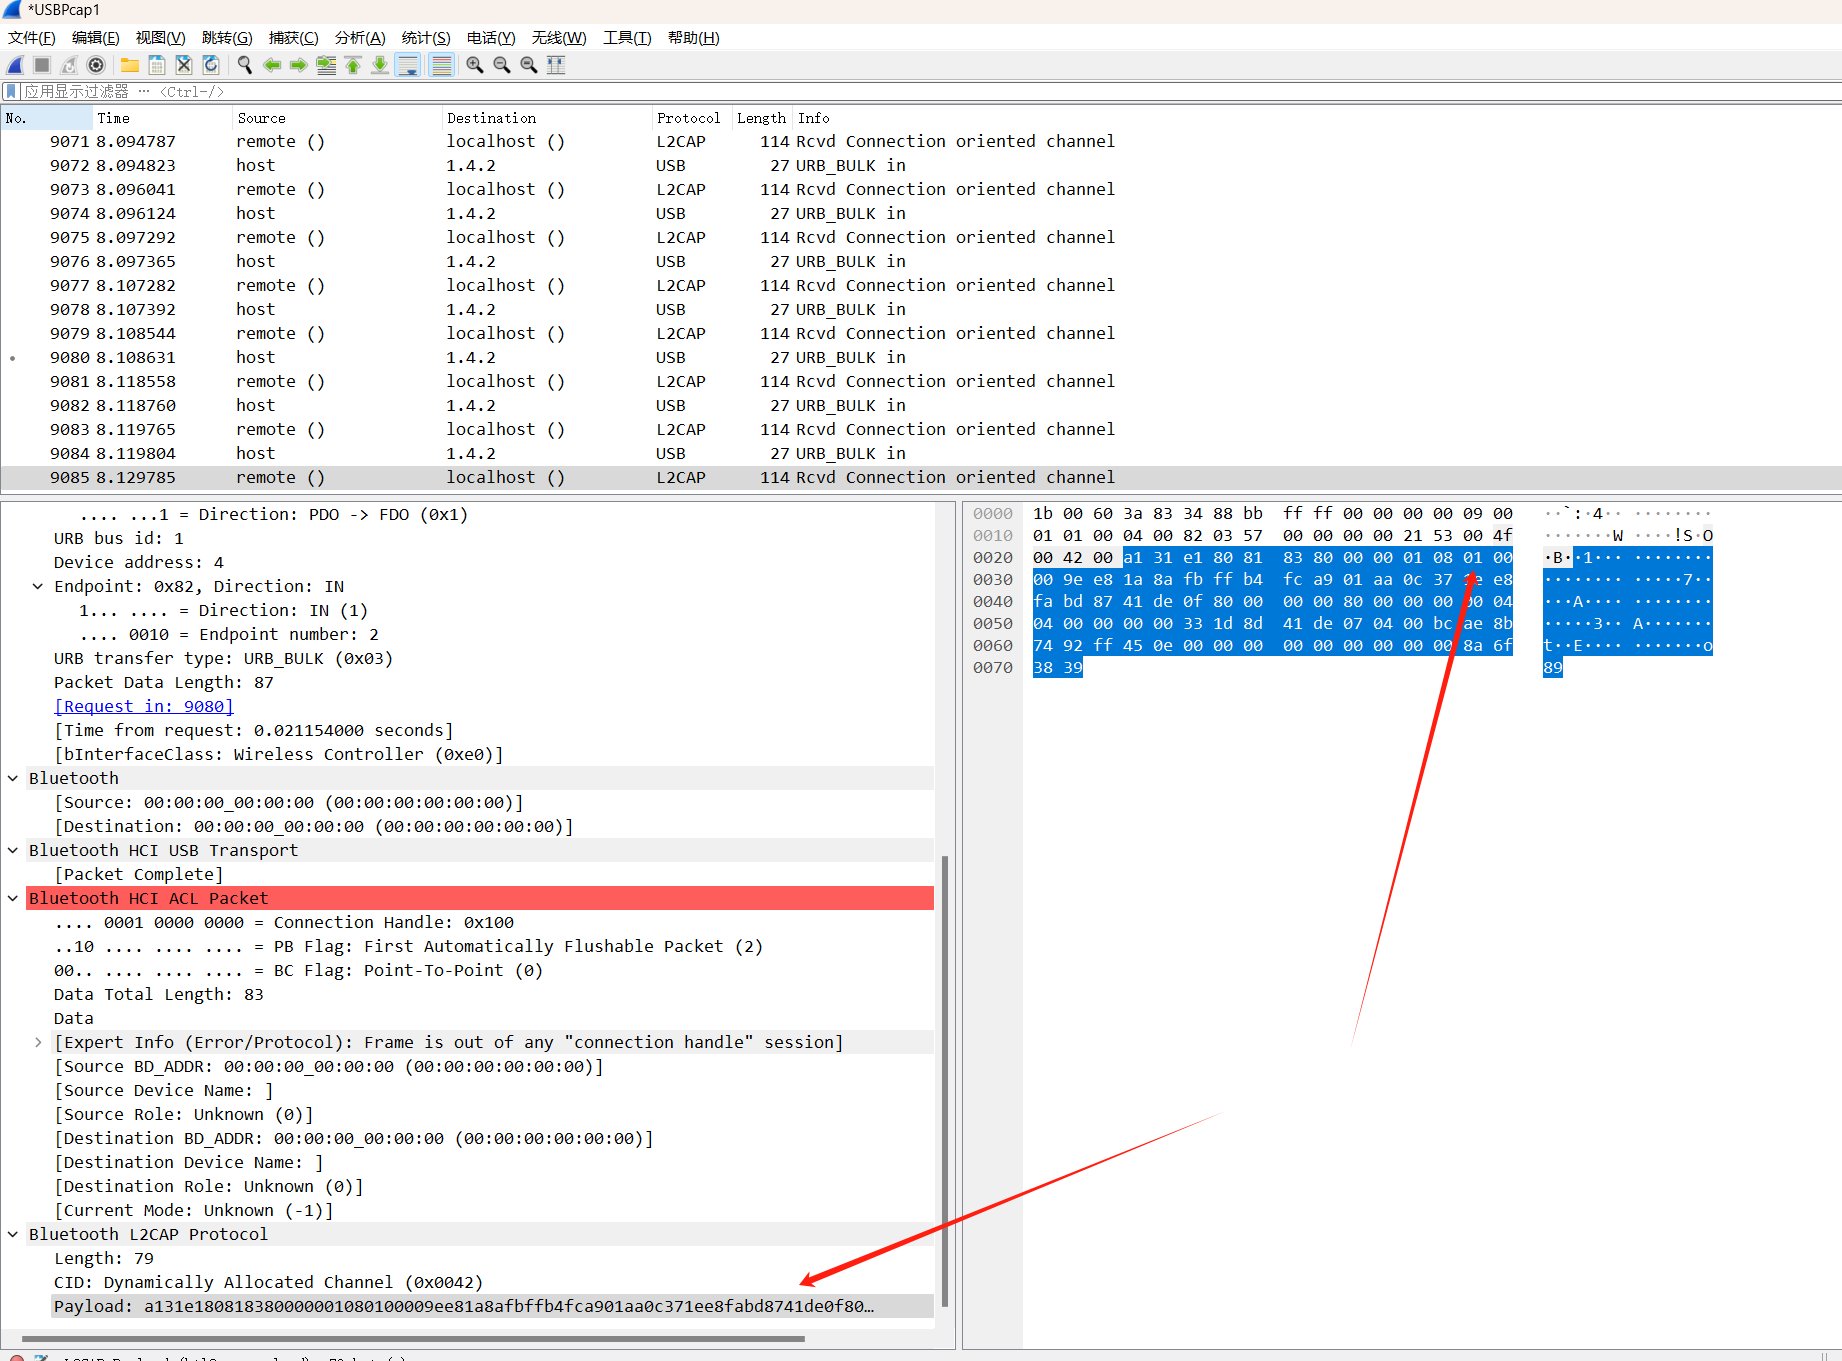Image resolution: width=1842 pixels, height=1361 pixels.
Task: Click hex offset 0020 row bytes
Action: (1273, 557)
